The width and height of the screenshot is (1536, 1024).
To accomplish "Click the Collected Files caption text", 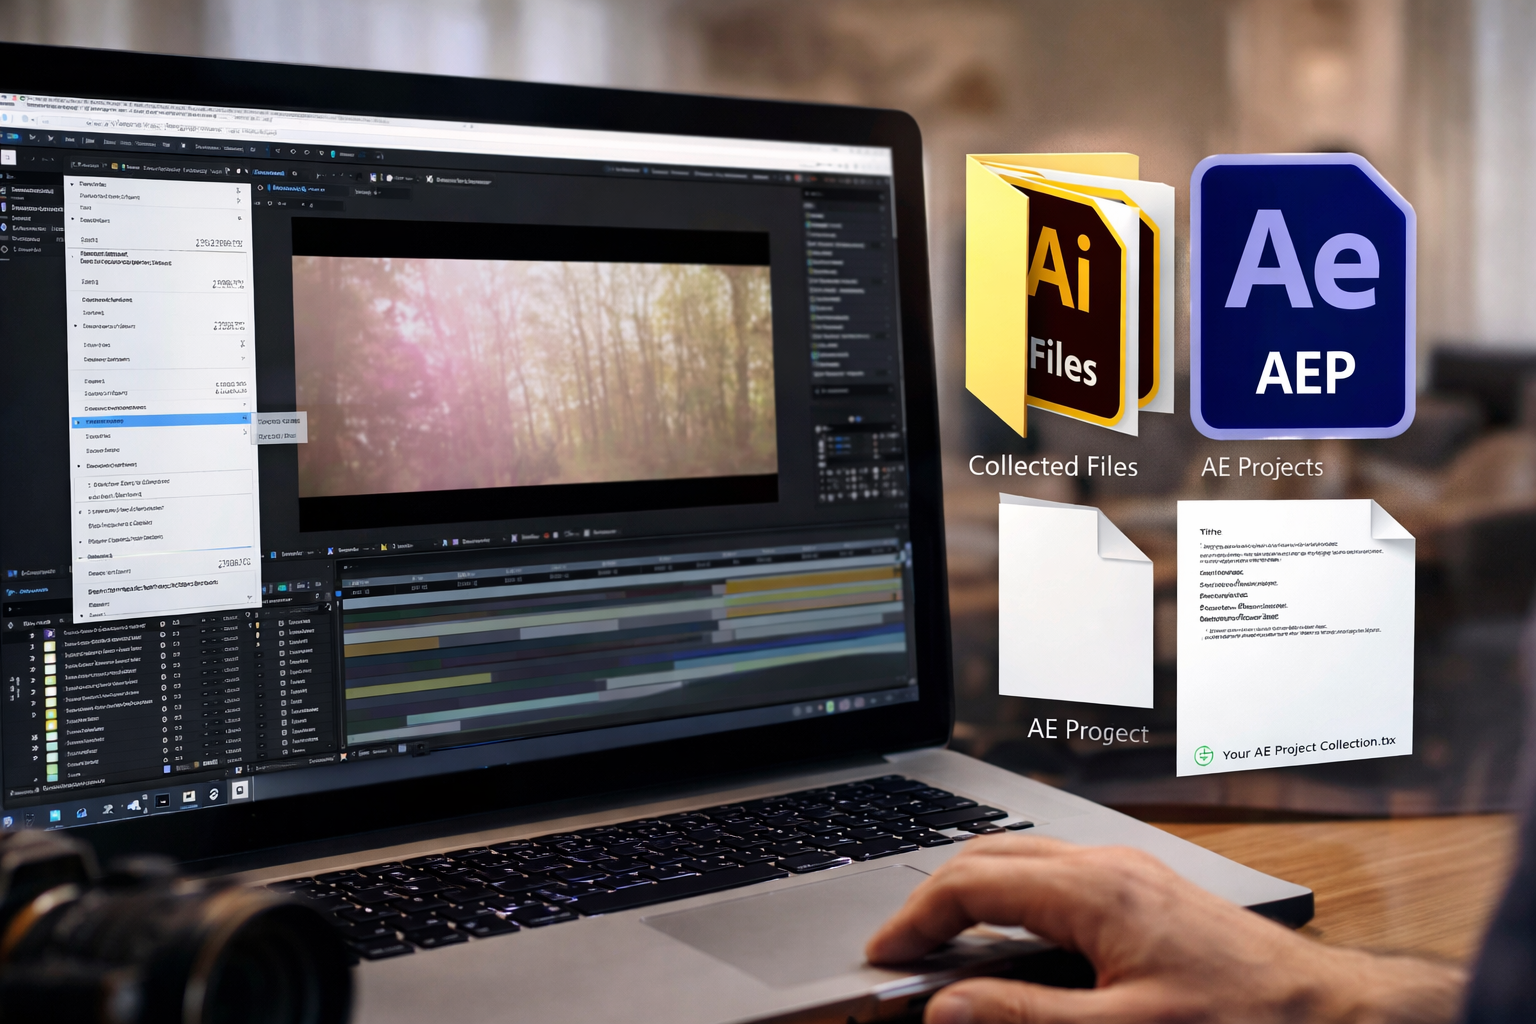I will tap(1053, 466).
